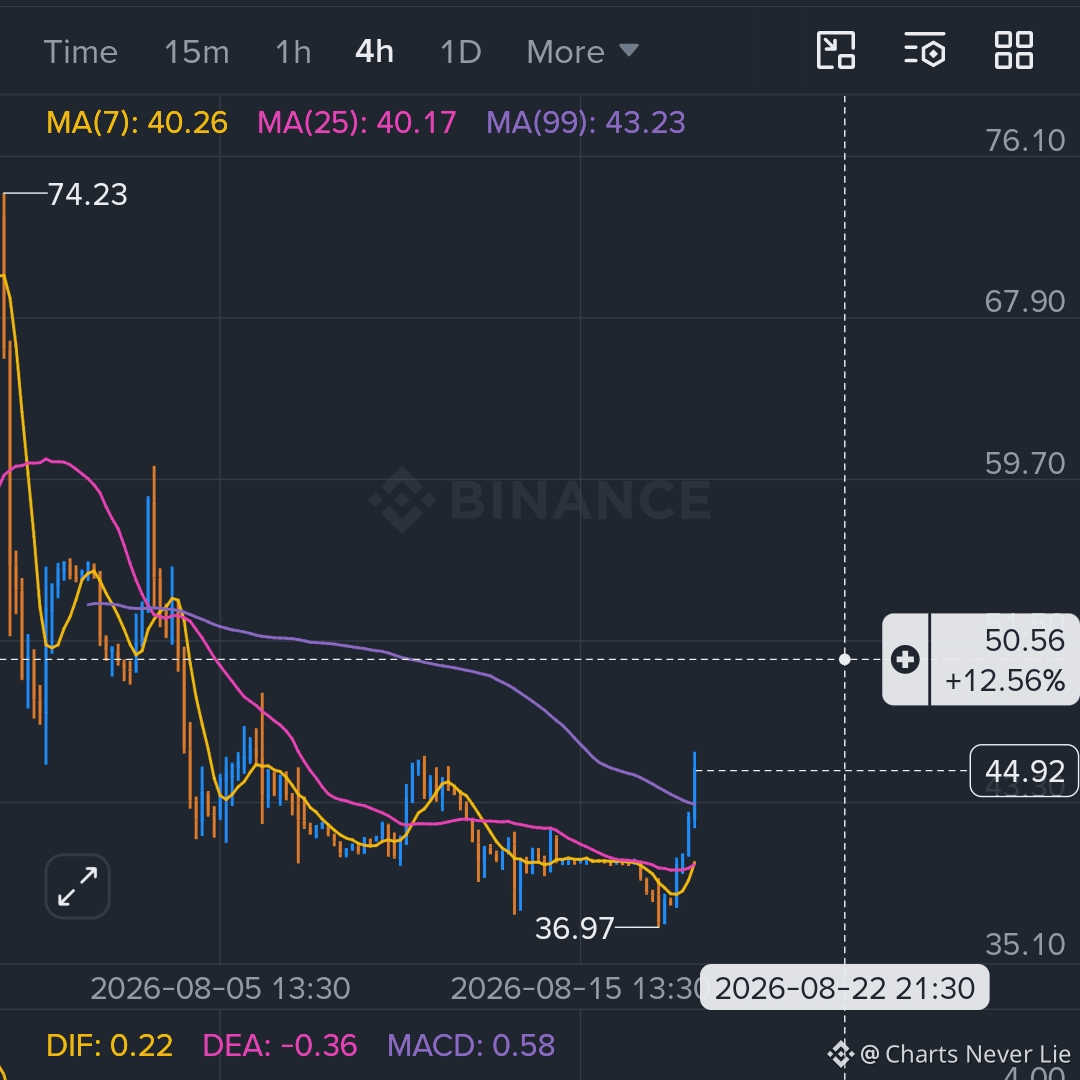Open the indicator settings icon
Screen dimensions: 1080x1080
[924, 50]
